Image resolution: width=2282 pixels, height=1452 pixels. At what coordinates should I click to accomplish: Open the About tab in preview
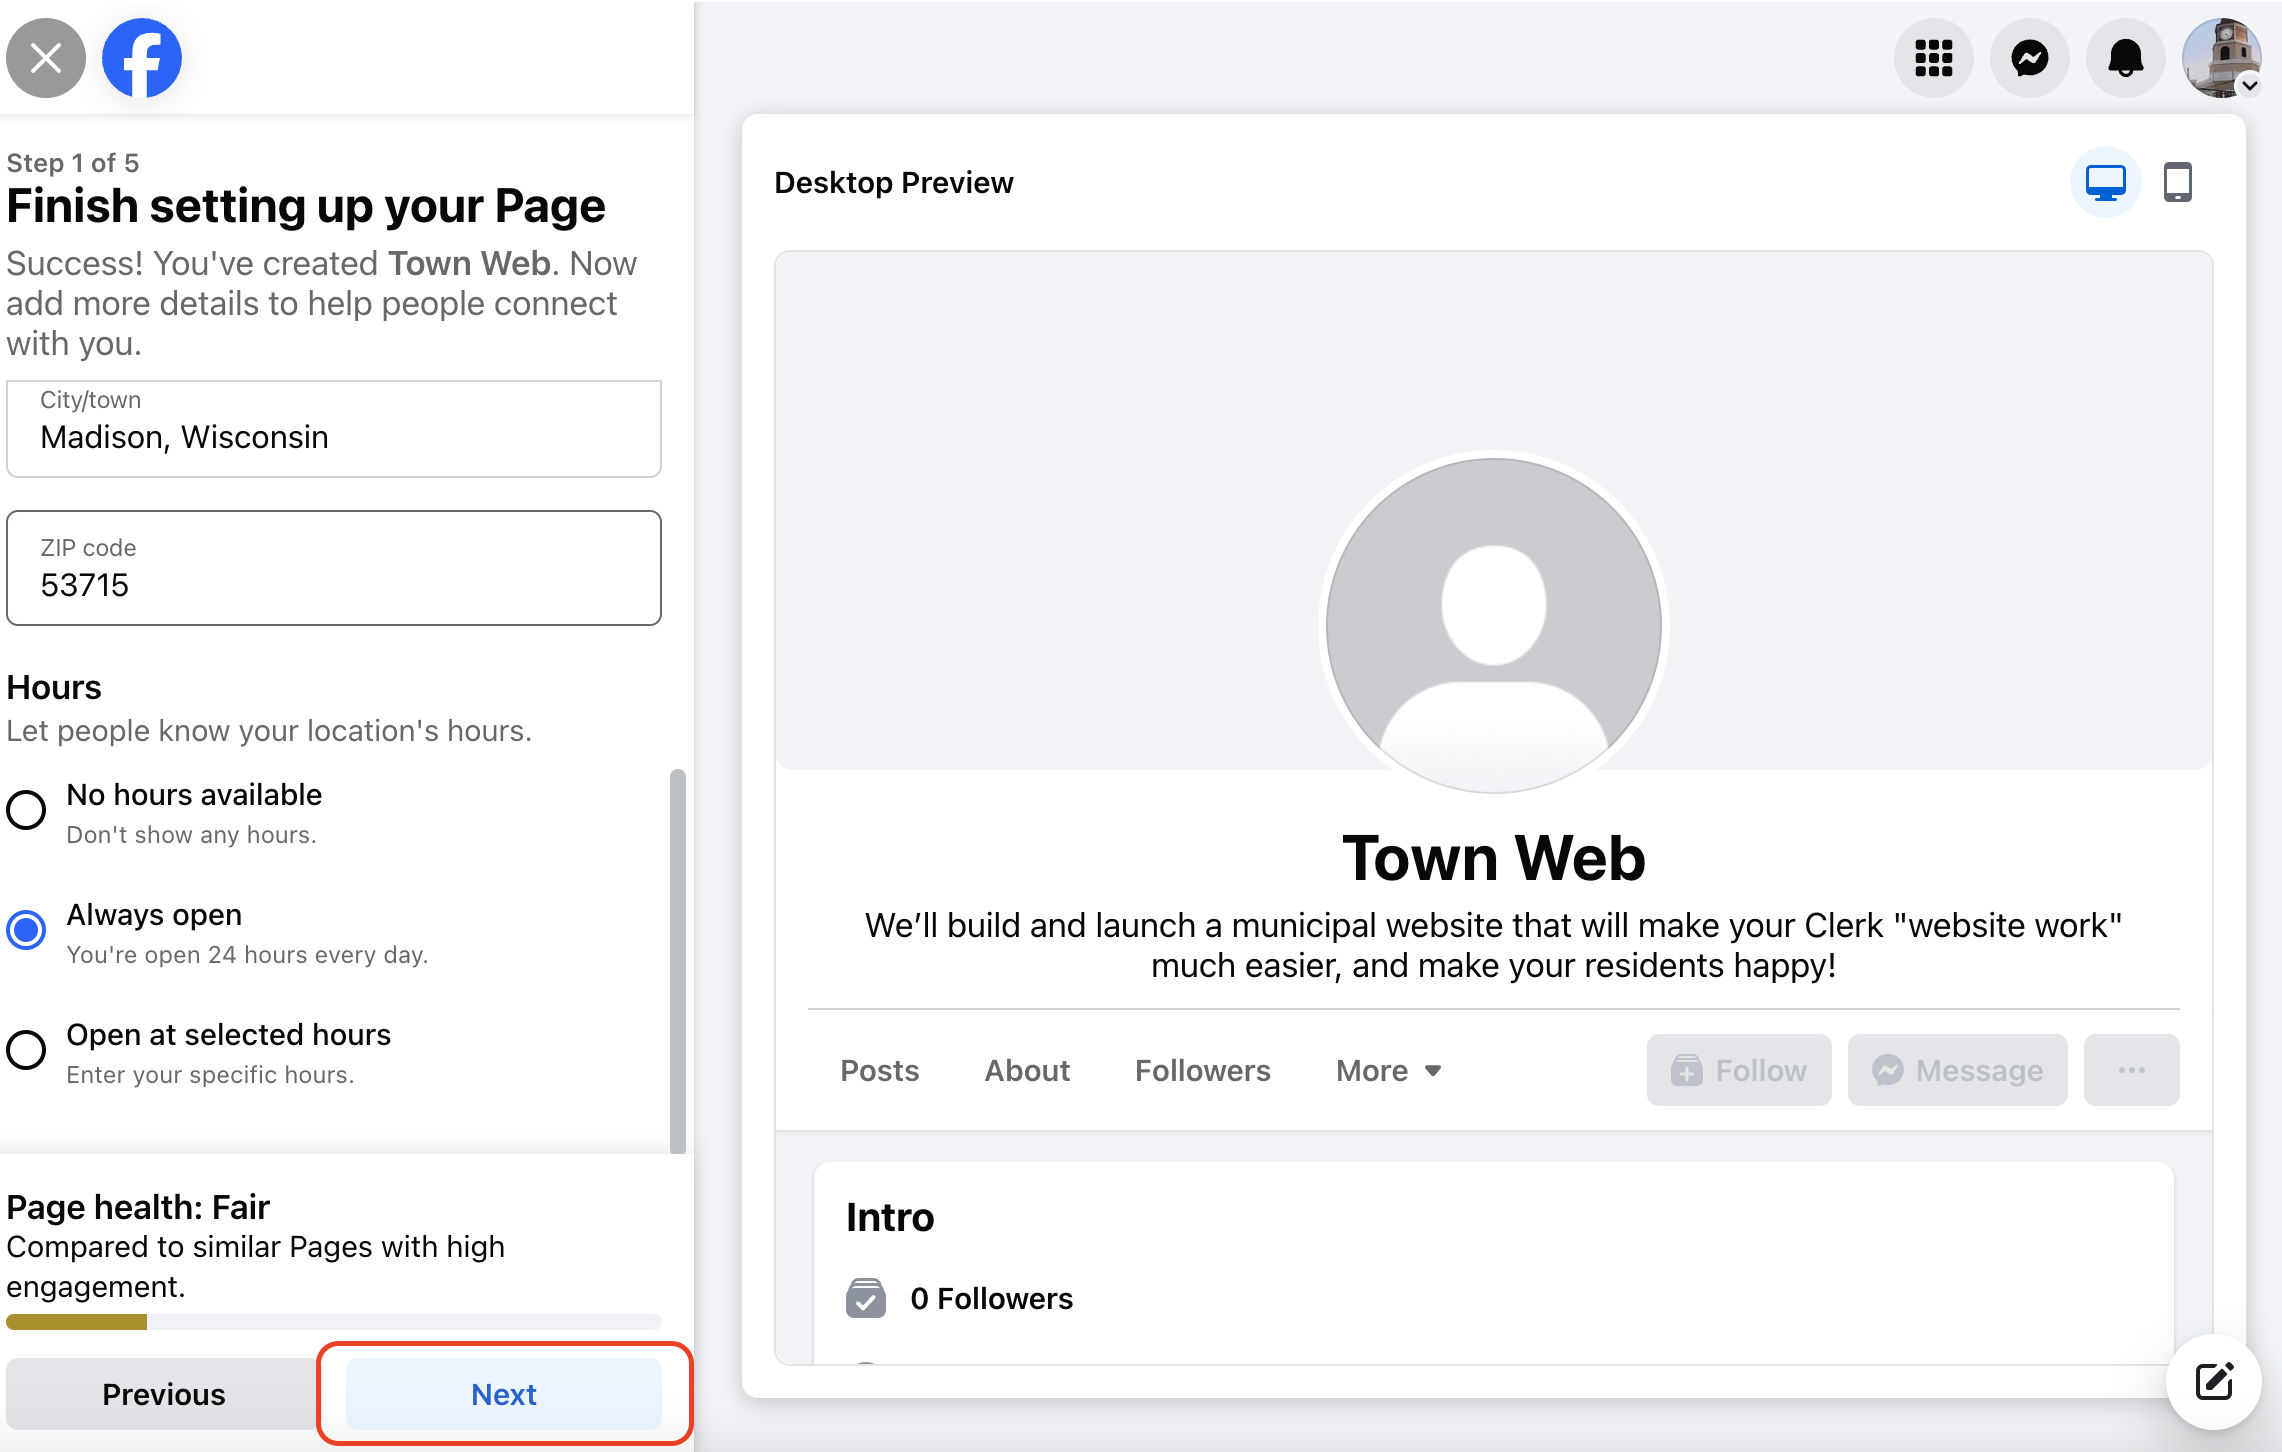point(1027,1070)
